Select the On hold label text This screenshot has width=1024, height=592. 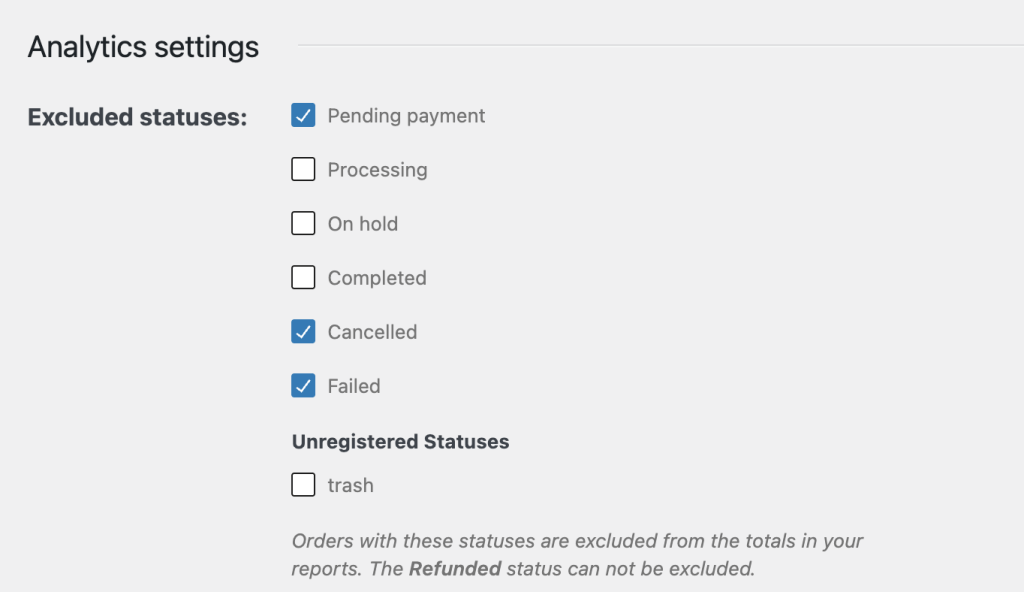coord(362,224)
